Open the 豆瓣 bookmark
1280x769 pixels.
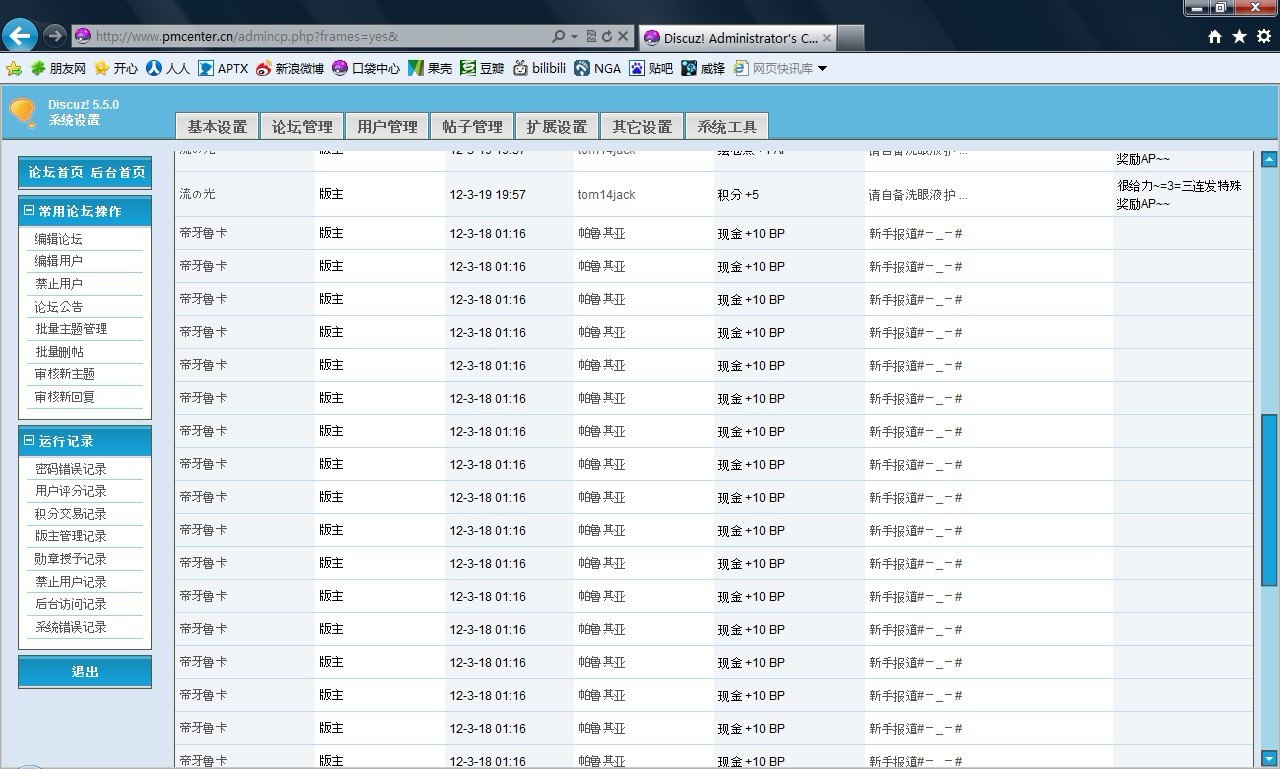point(482,68)
